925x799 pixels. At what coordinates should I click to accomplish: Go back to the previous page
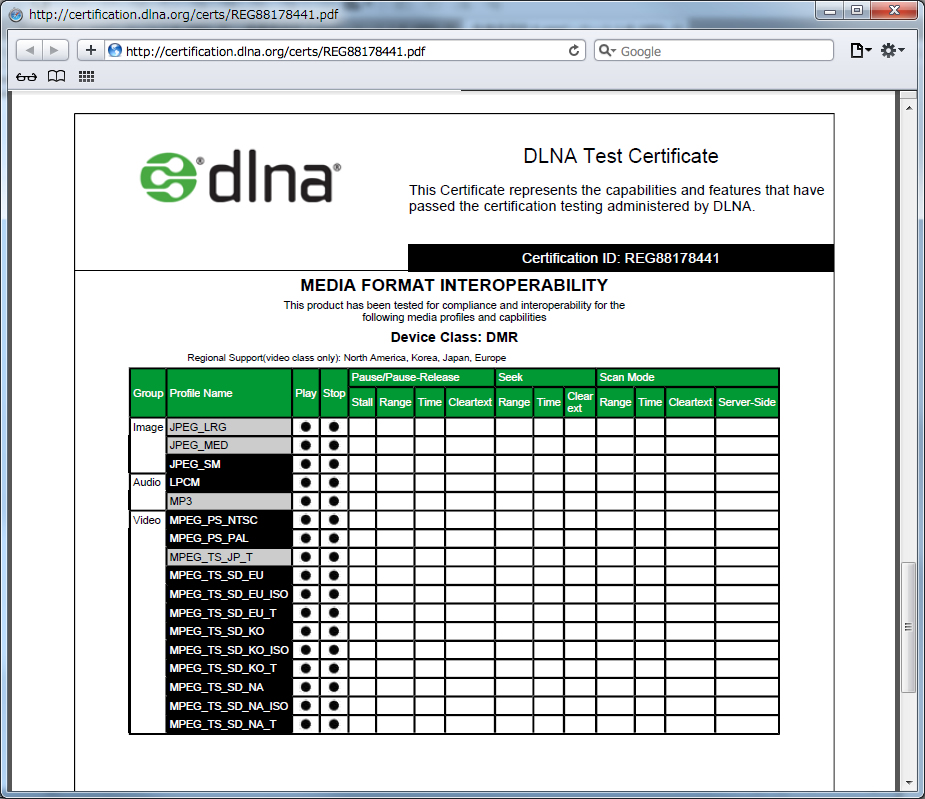click(x=29, y=51)
